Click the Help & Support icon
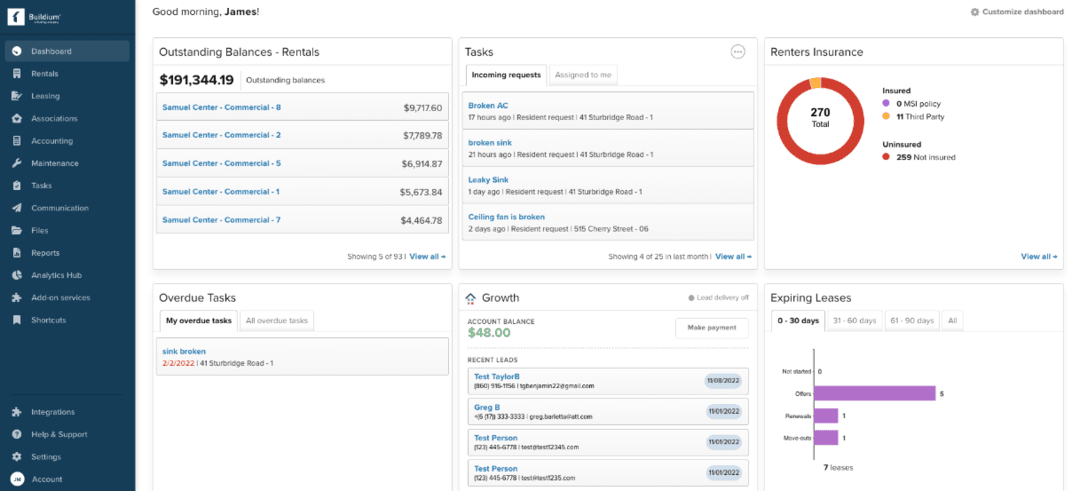 pyautogui.click(x=17, y=434)
